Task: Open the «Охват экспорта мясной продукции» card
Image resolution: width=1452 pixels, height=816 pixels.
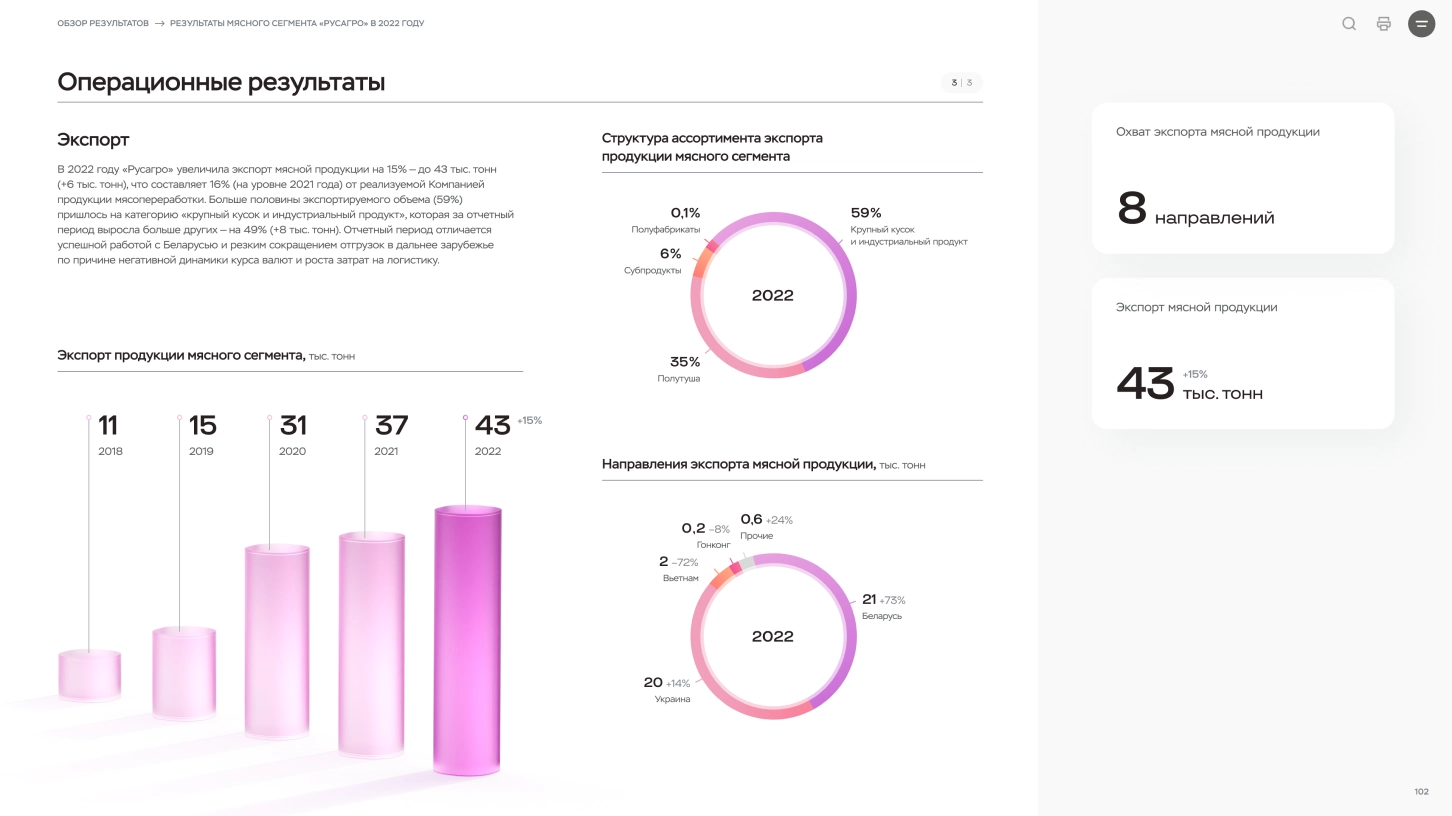Action: pos(1242,178)
